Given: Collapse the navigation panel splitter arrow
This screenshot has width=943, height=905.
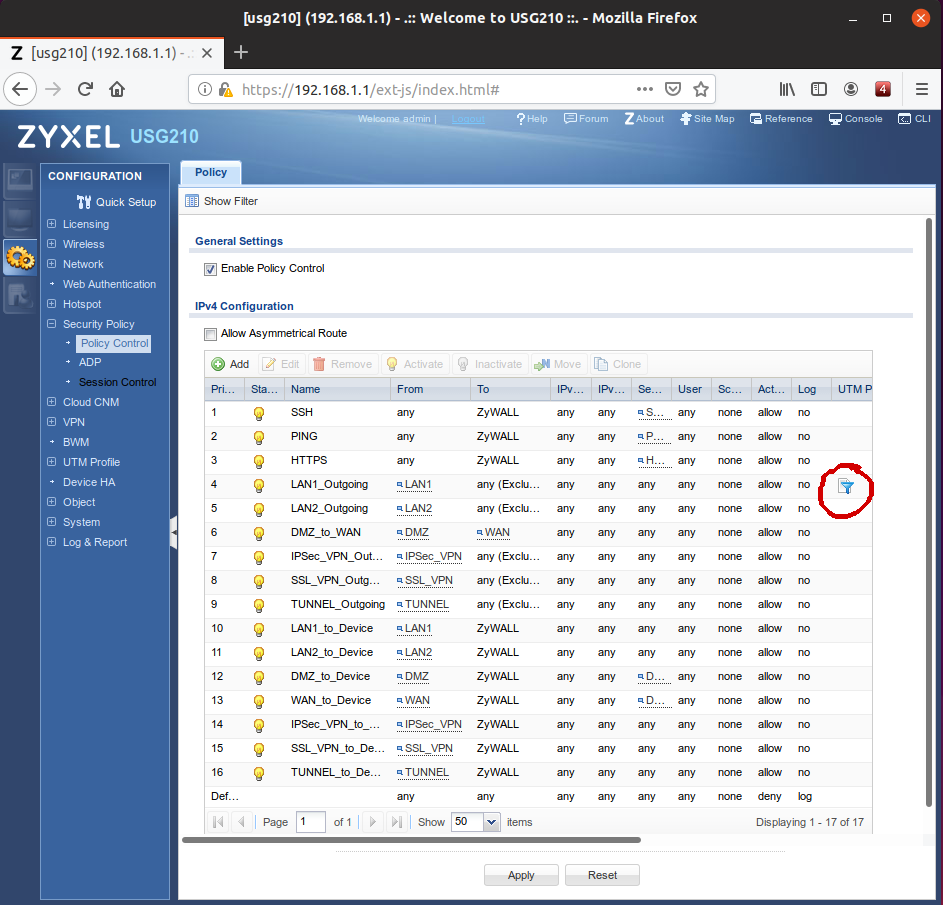Looking at the screenshot, I should click(174, 532).
